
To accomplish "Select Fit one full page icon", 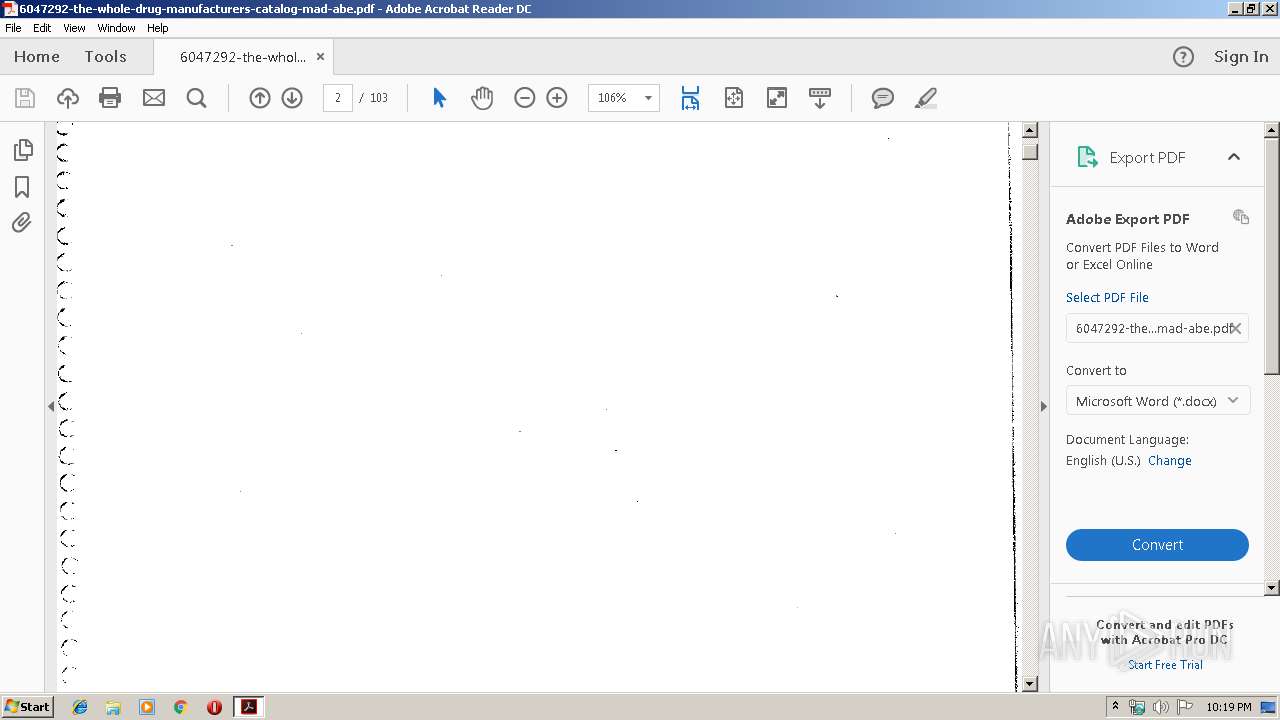I will click(734, 98).
